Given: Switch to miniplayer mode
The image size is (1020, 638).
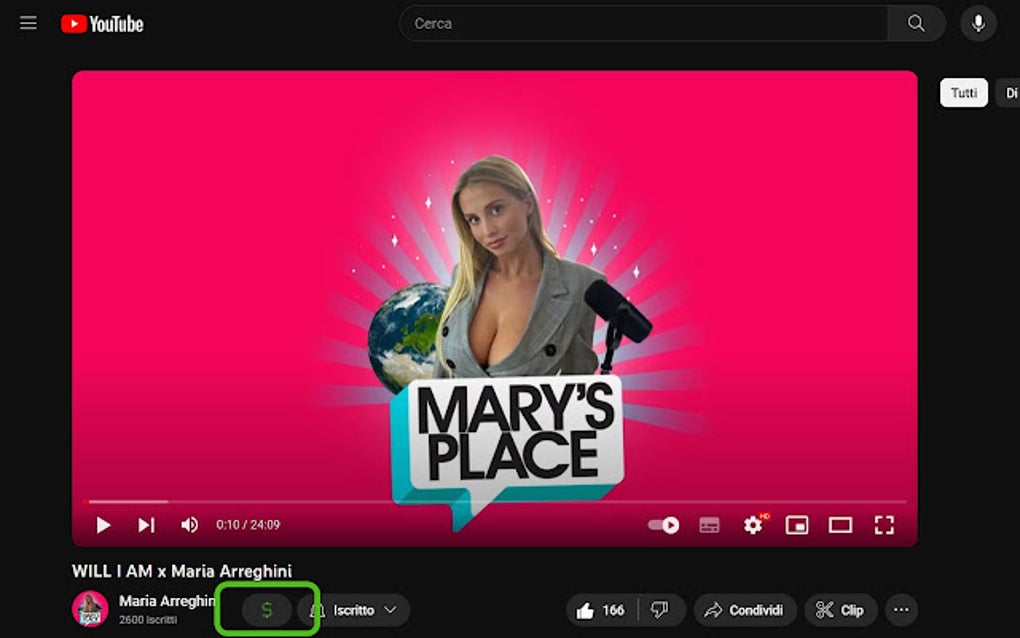Looking at the screenshot, I should tap(796, 524).
